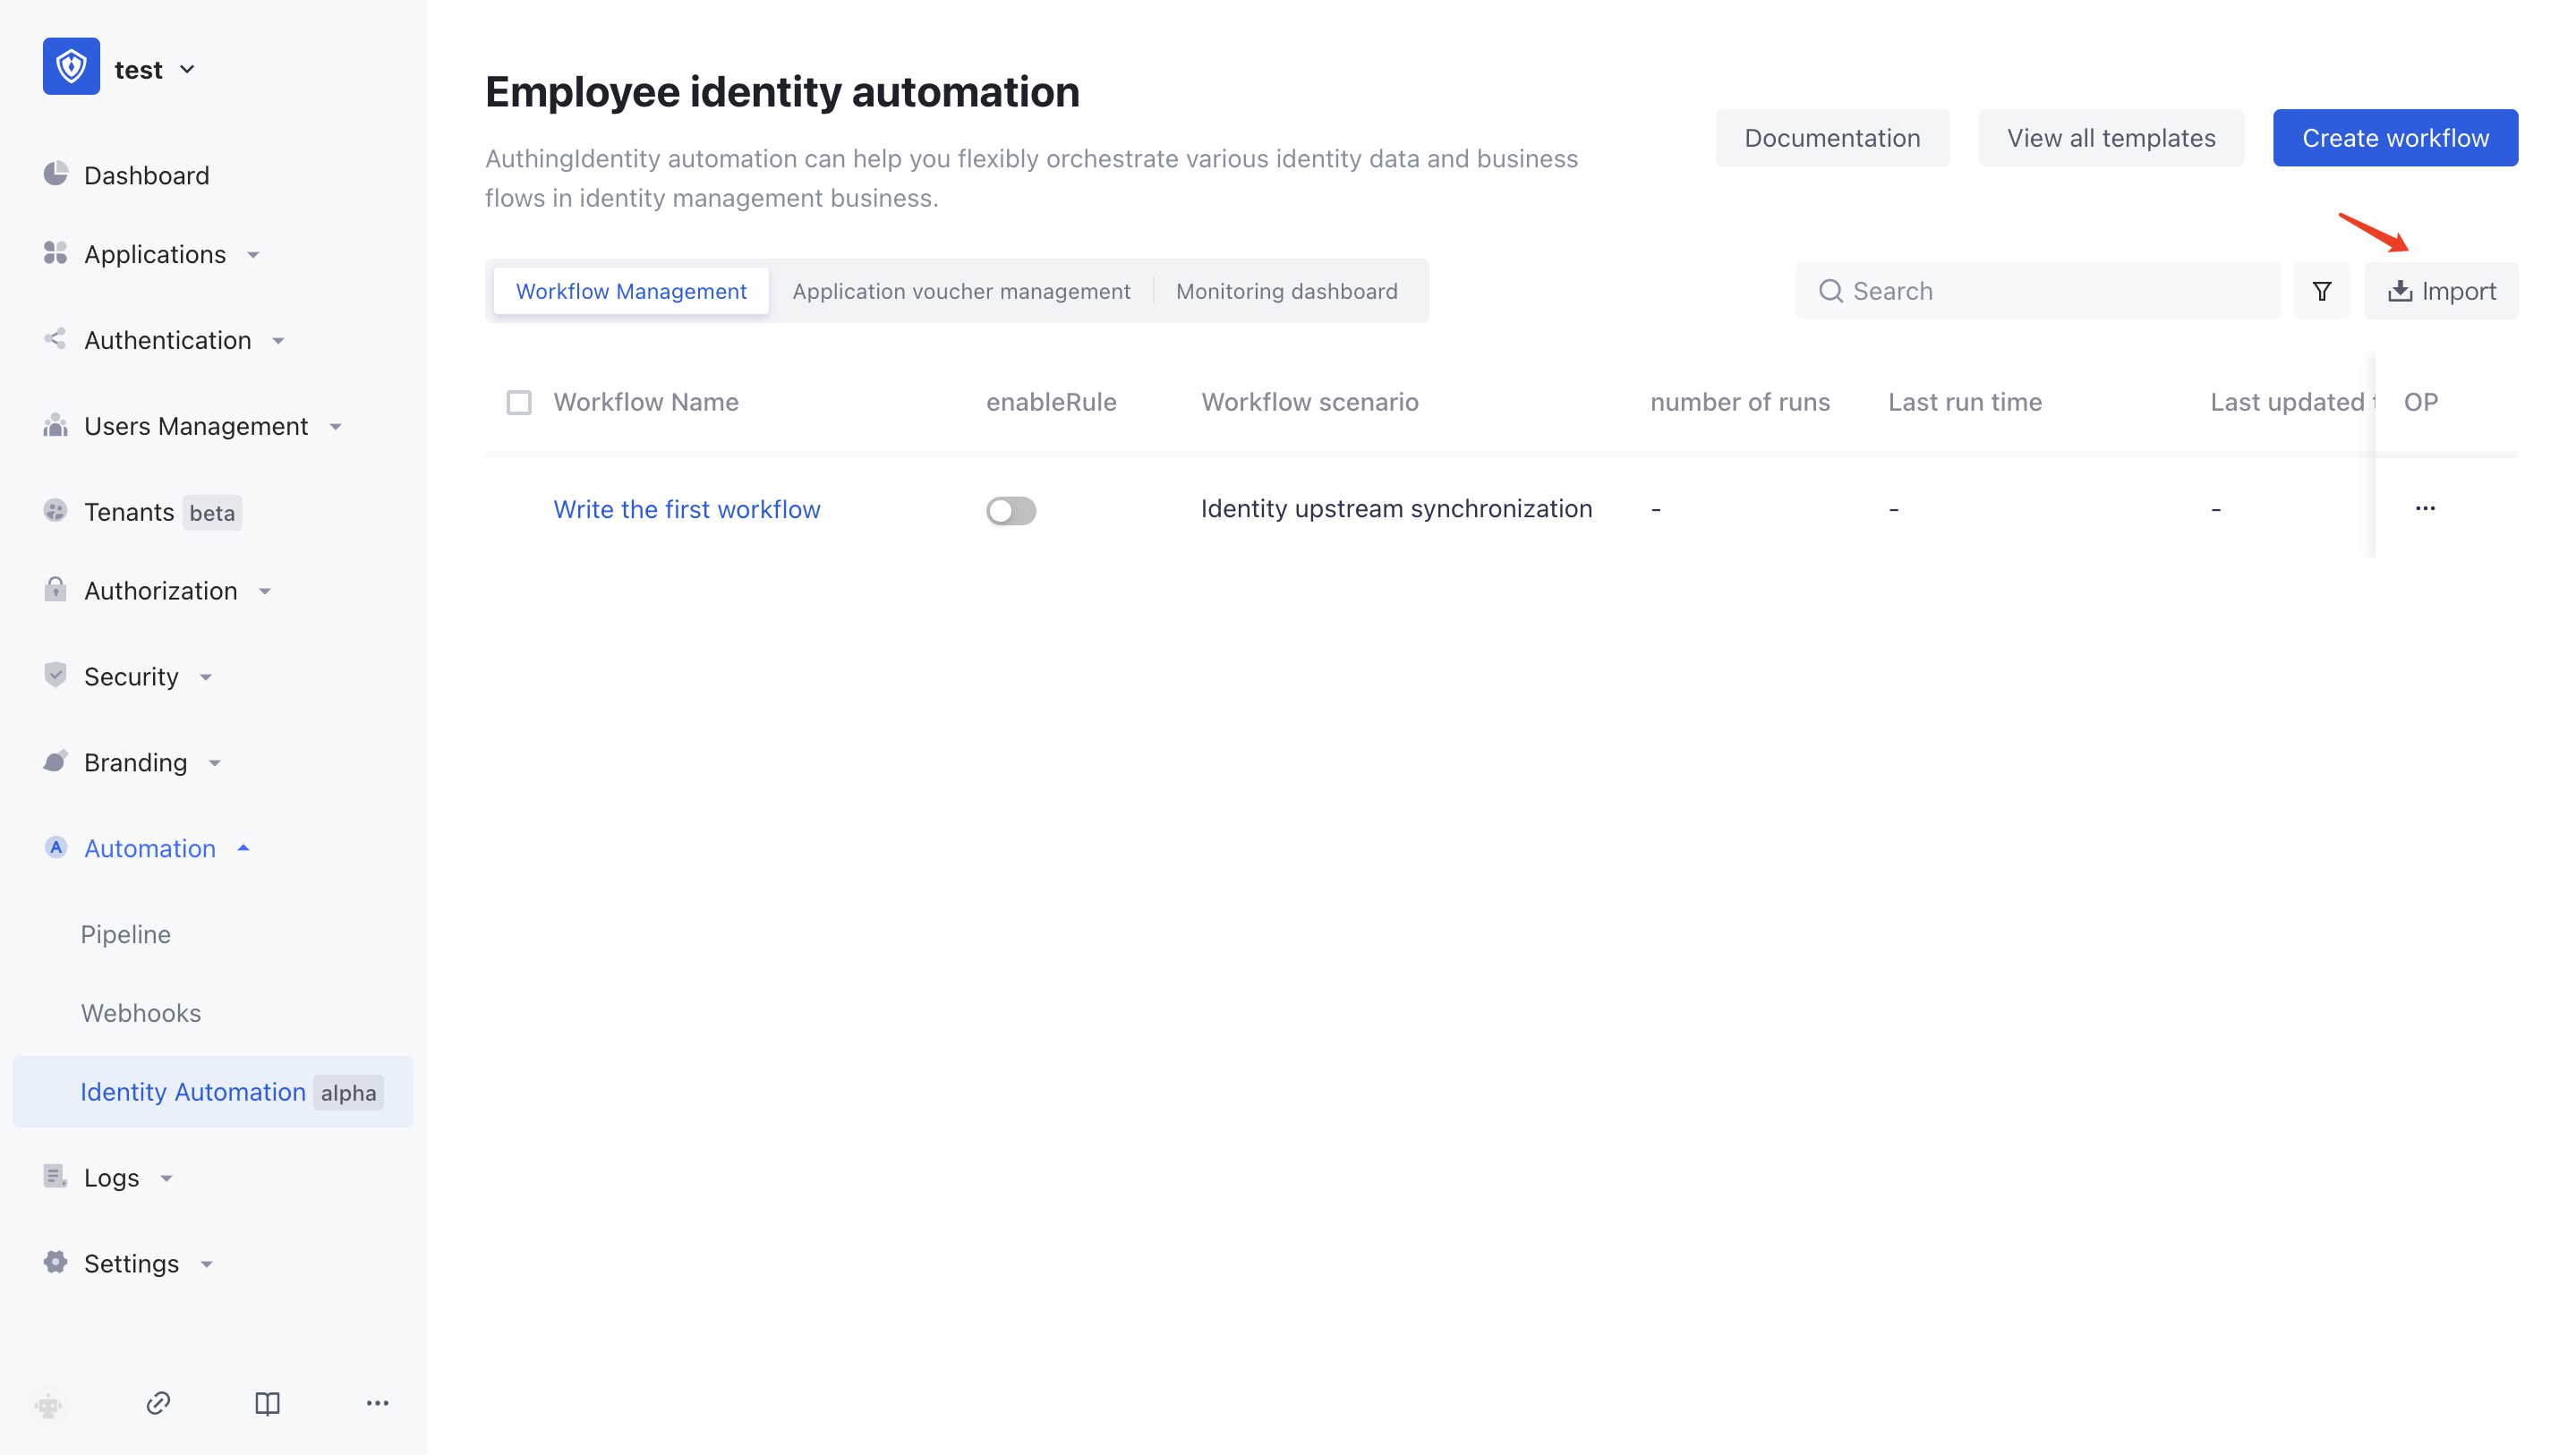Check the select-all workflows checkbox
Viewport: 2576px width, 1455px height.
coord(518,402)
